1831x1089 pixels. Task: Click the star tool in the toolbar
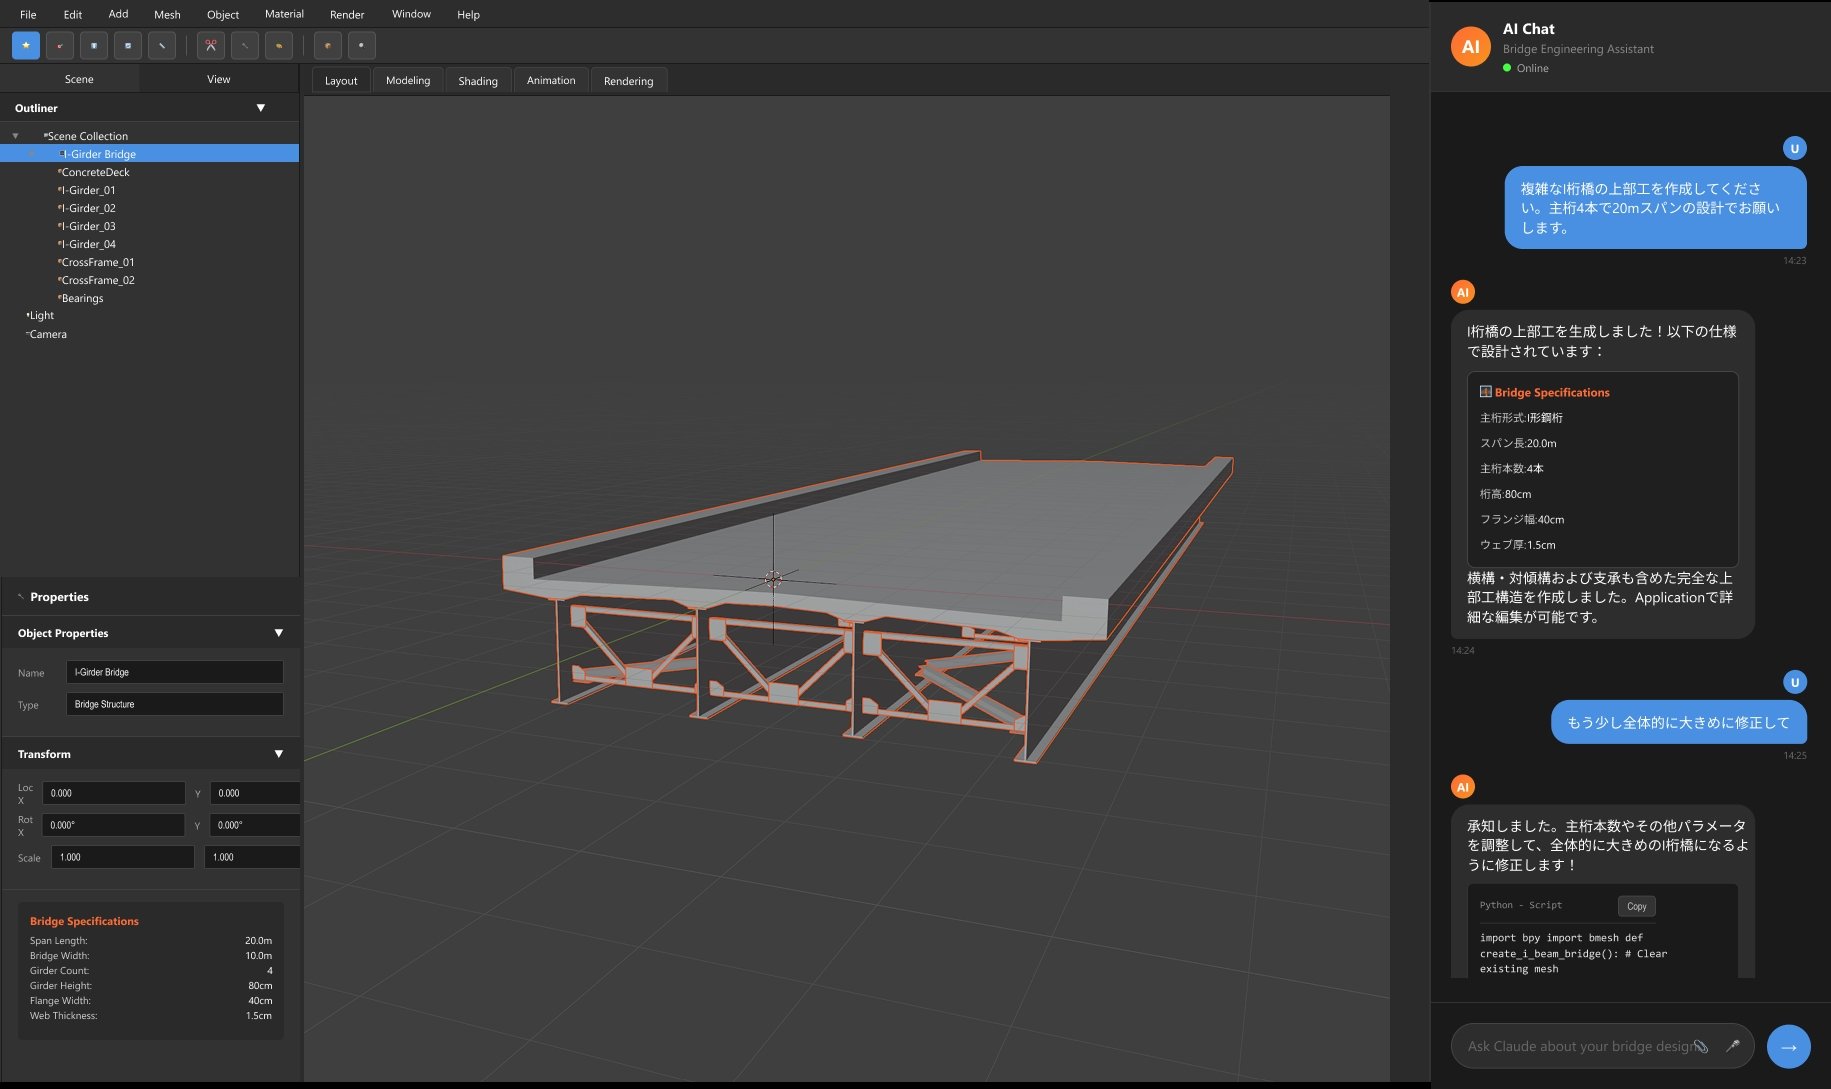pos(26,45)
